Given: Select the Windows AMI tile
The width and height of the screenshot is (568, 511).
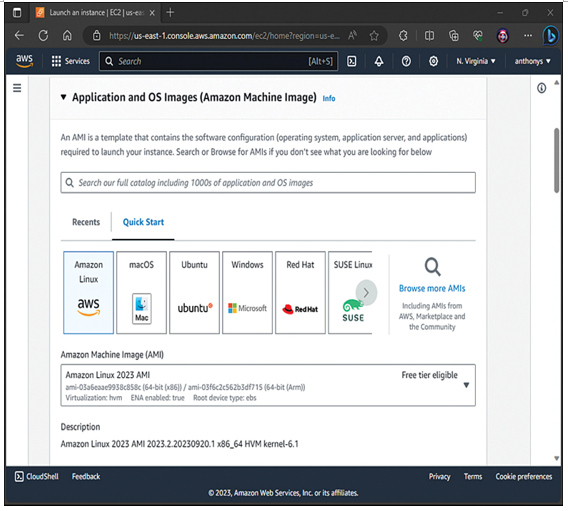Looking at the screenshot, I should pyautogui.click(x=247, y=292).
